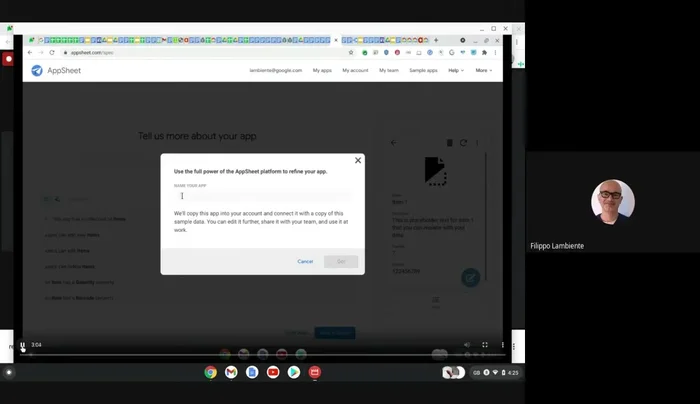Click the blue button below the dialog
This screenshot has width=700, height=404.
point(335,333)
